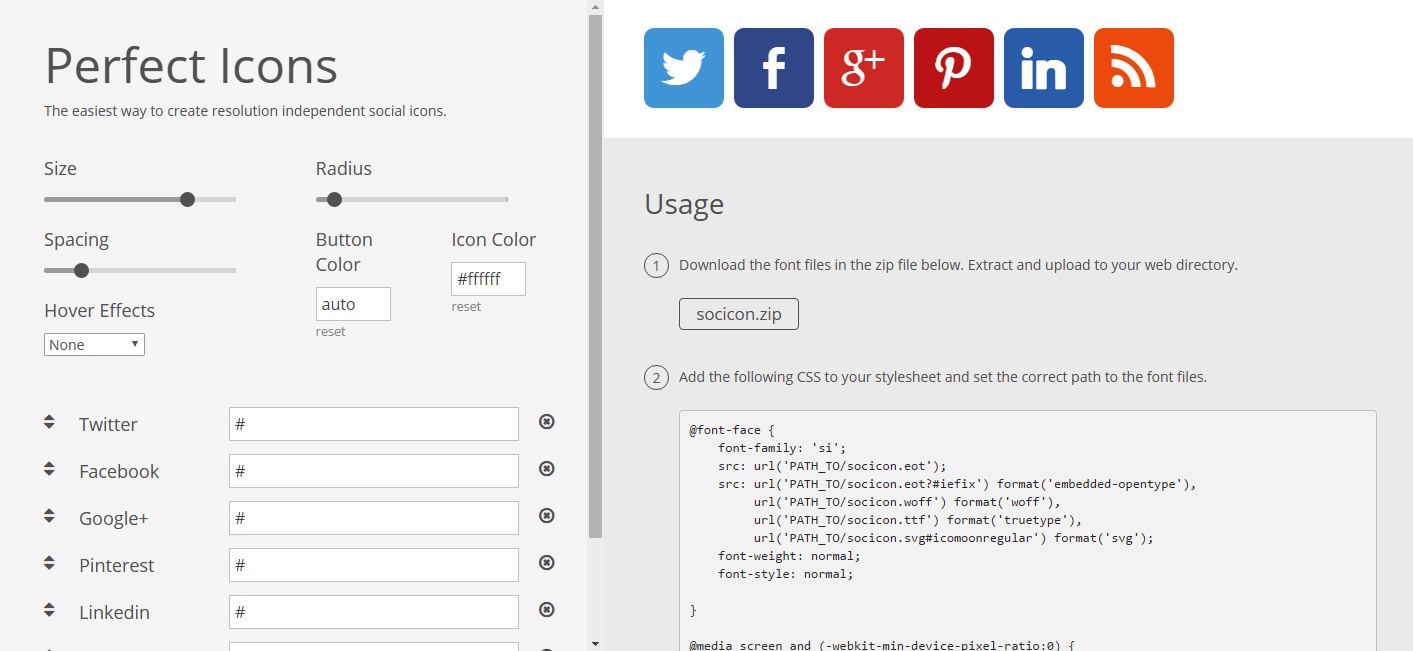The height and width of the screenshot is (651, 1413).
Task: Download socicon.zip font files
Action: pos(738,314)
